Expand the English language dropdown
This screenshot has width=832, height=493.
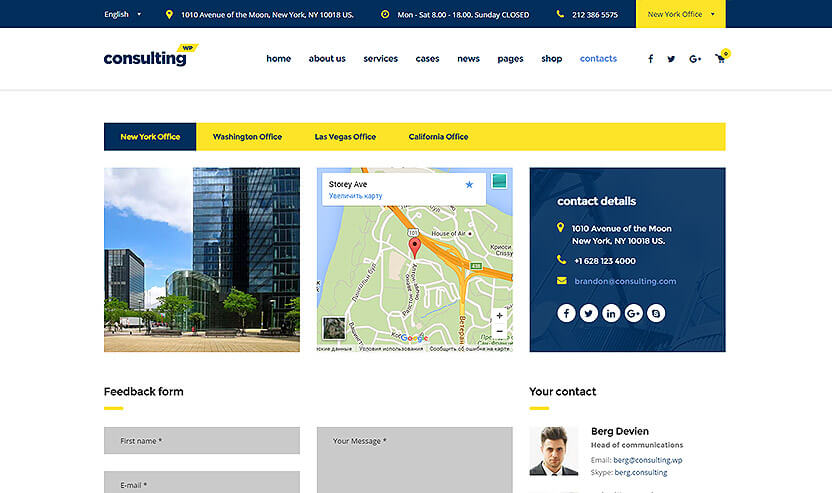click(x=122, y=15)
